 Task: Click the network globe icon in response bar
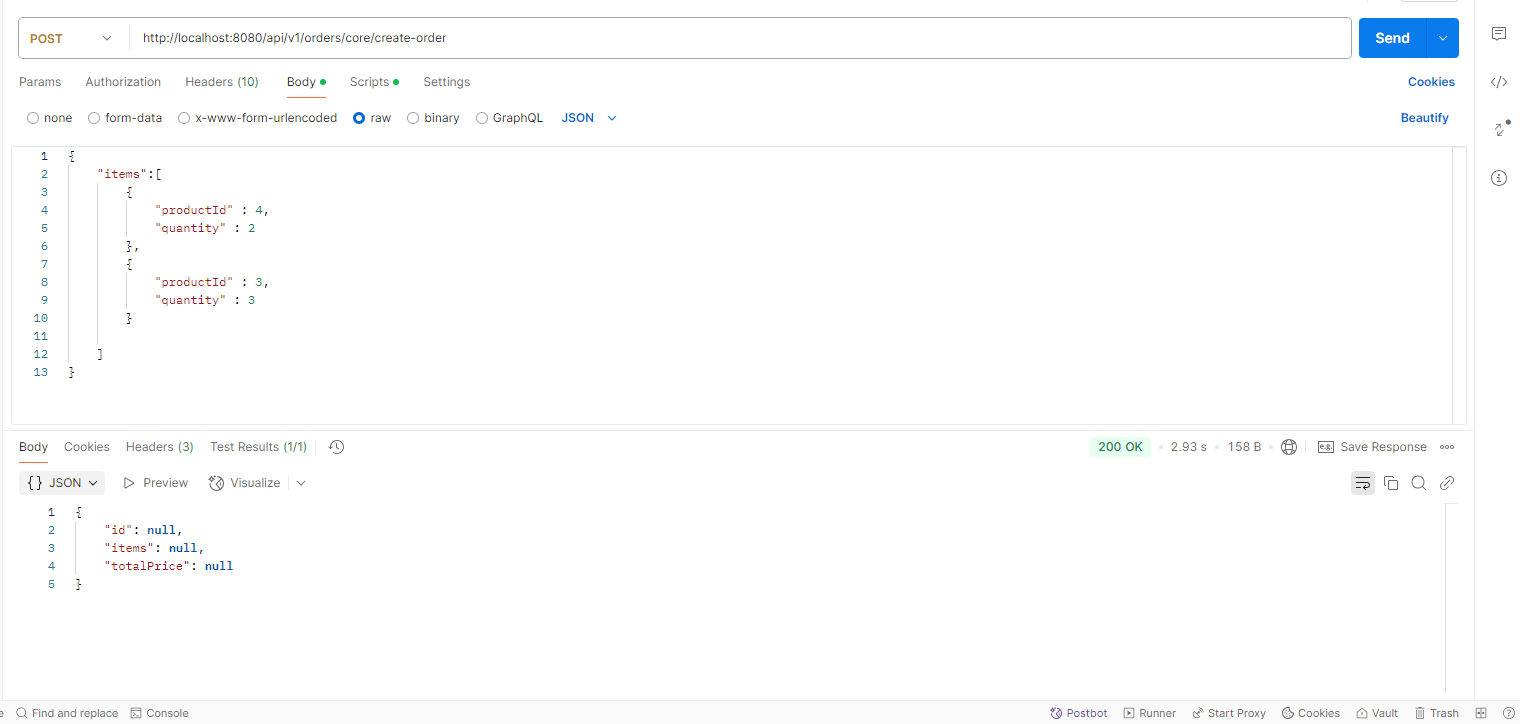[1289, 447]
